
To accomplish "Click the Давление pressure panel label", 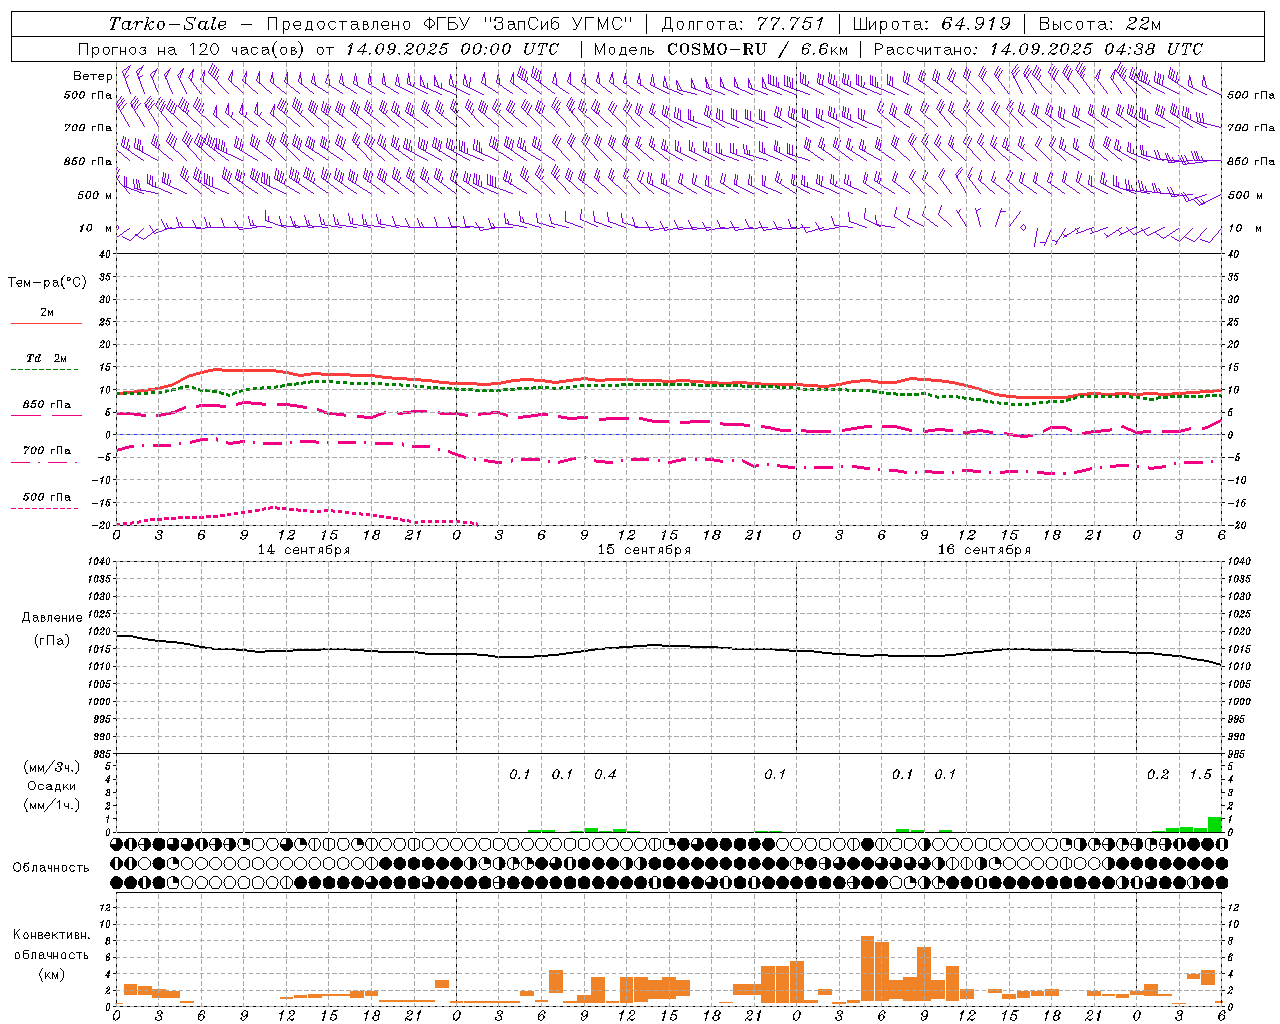I will click(x=52, y=618).
